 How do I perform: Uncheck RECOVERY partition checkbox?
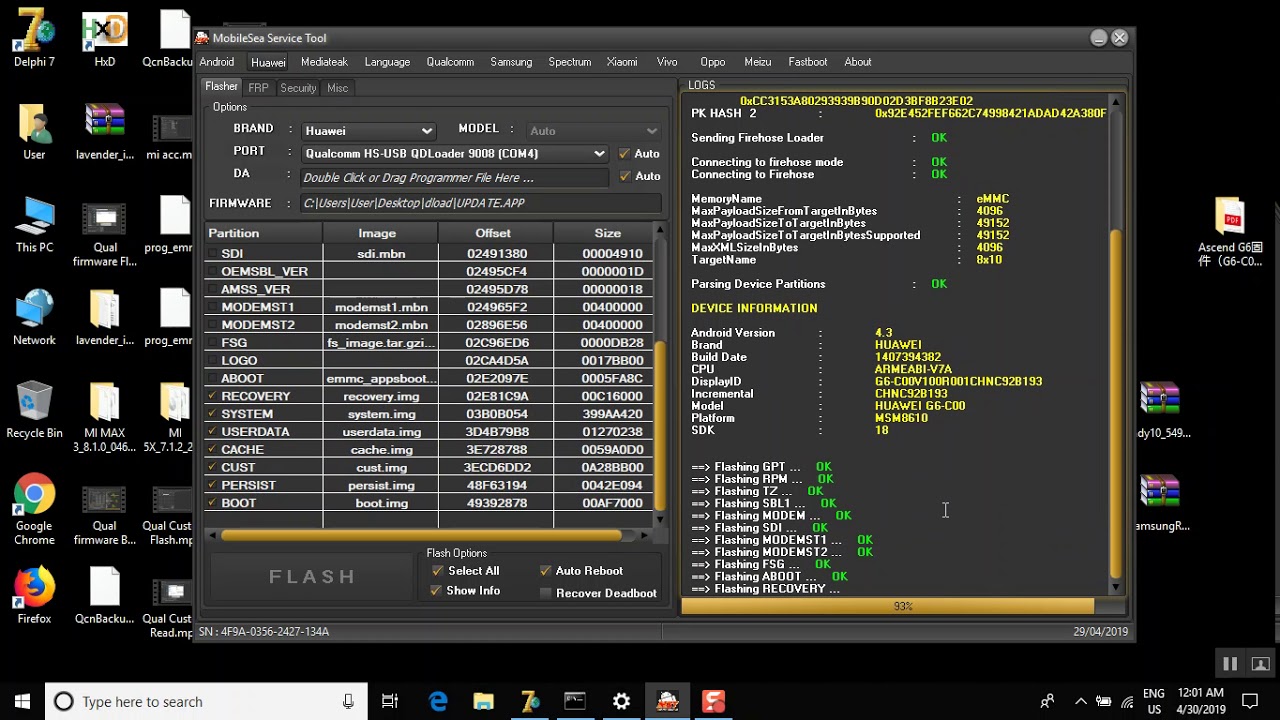212,396
